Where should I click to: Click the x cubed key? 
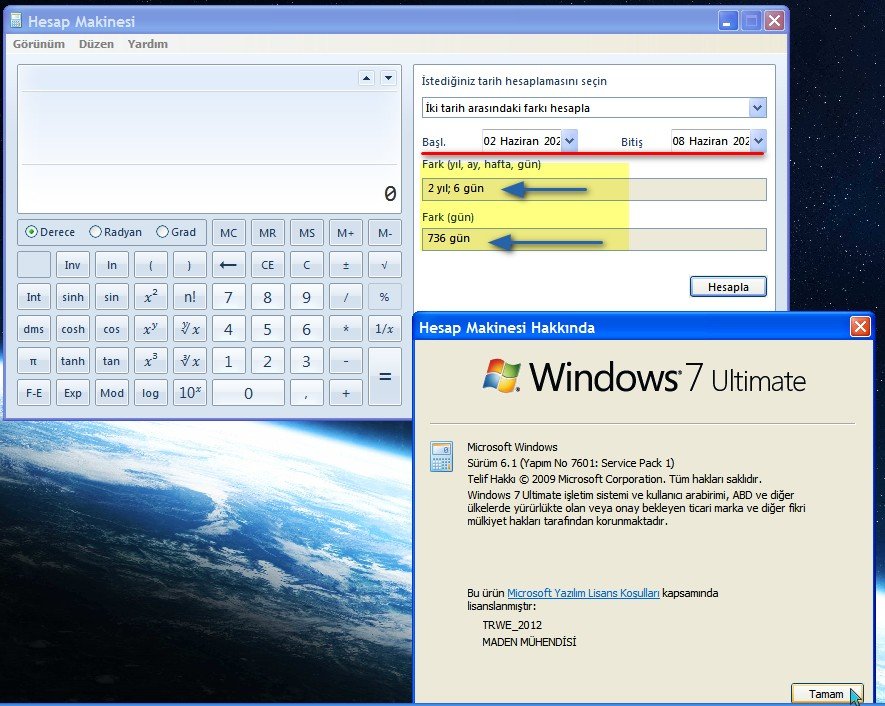pyautogui.click(x=151, y=361)
